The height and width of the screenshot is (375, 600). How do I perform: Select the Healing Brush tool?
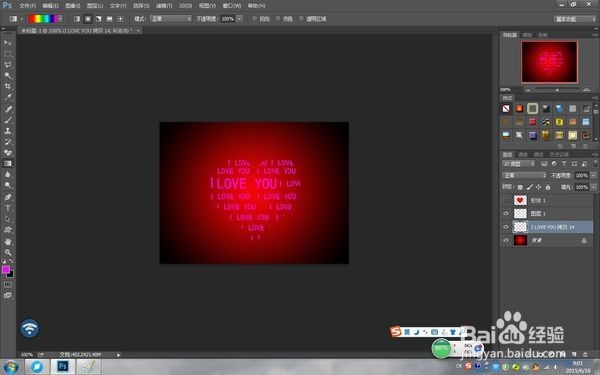pyautogui.click(x=8, y=109)
